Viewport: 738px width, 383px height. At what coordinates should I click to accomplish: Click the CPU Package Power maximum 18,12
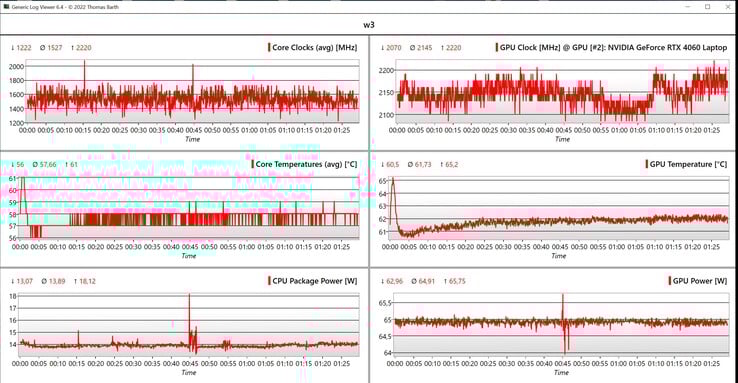coord(85,281)
